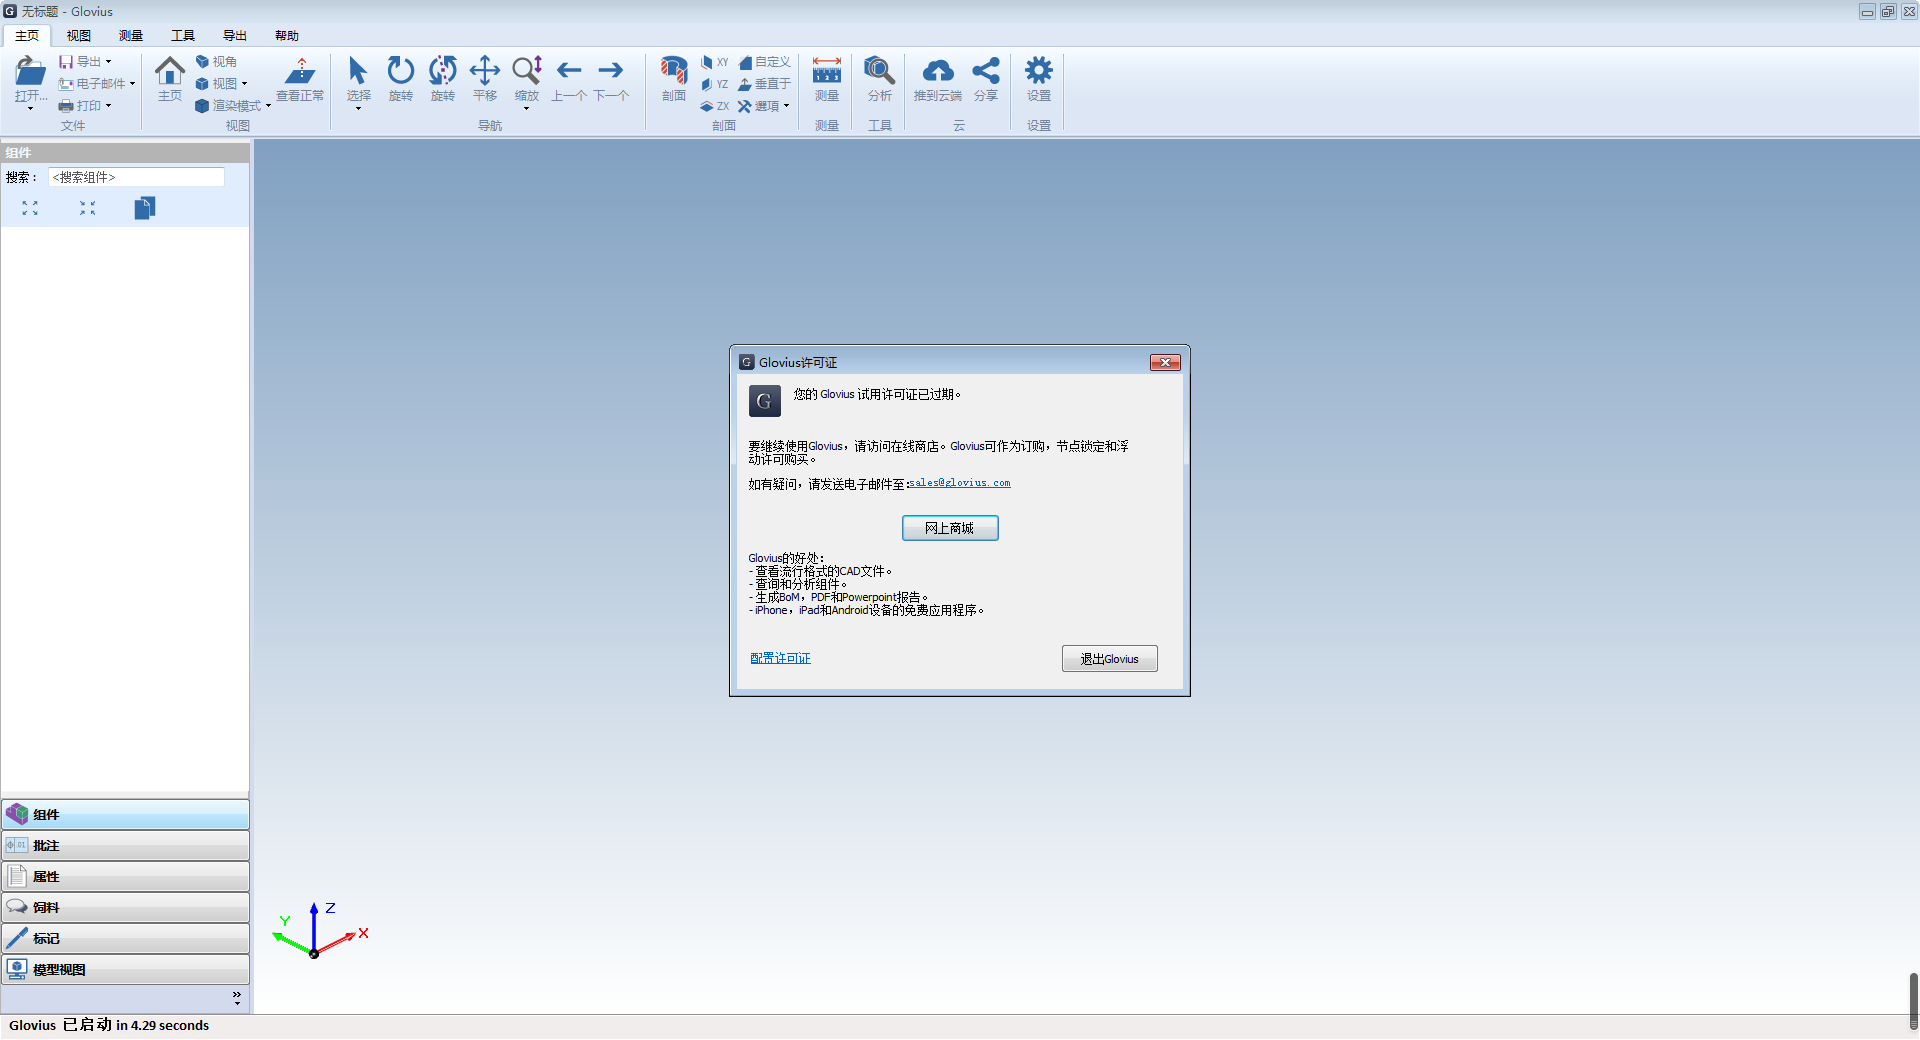Select the ZX section plane
The height and width of the screenshot is (1040, 1920).
(x=714, y=106)
